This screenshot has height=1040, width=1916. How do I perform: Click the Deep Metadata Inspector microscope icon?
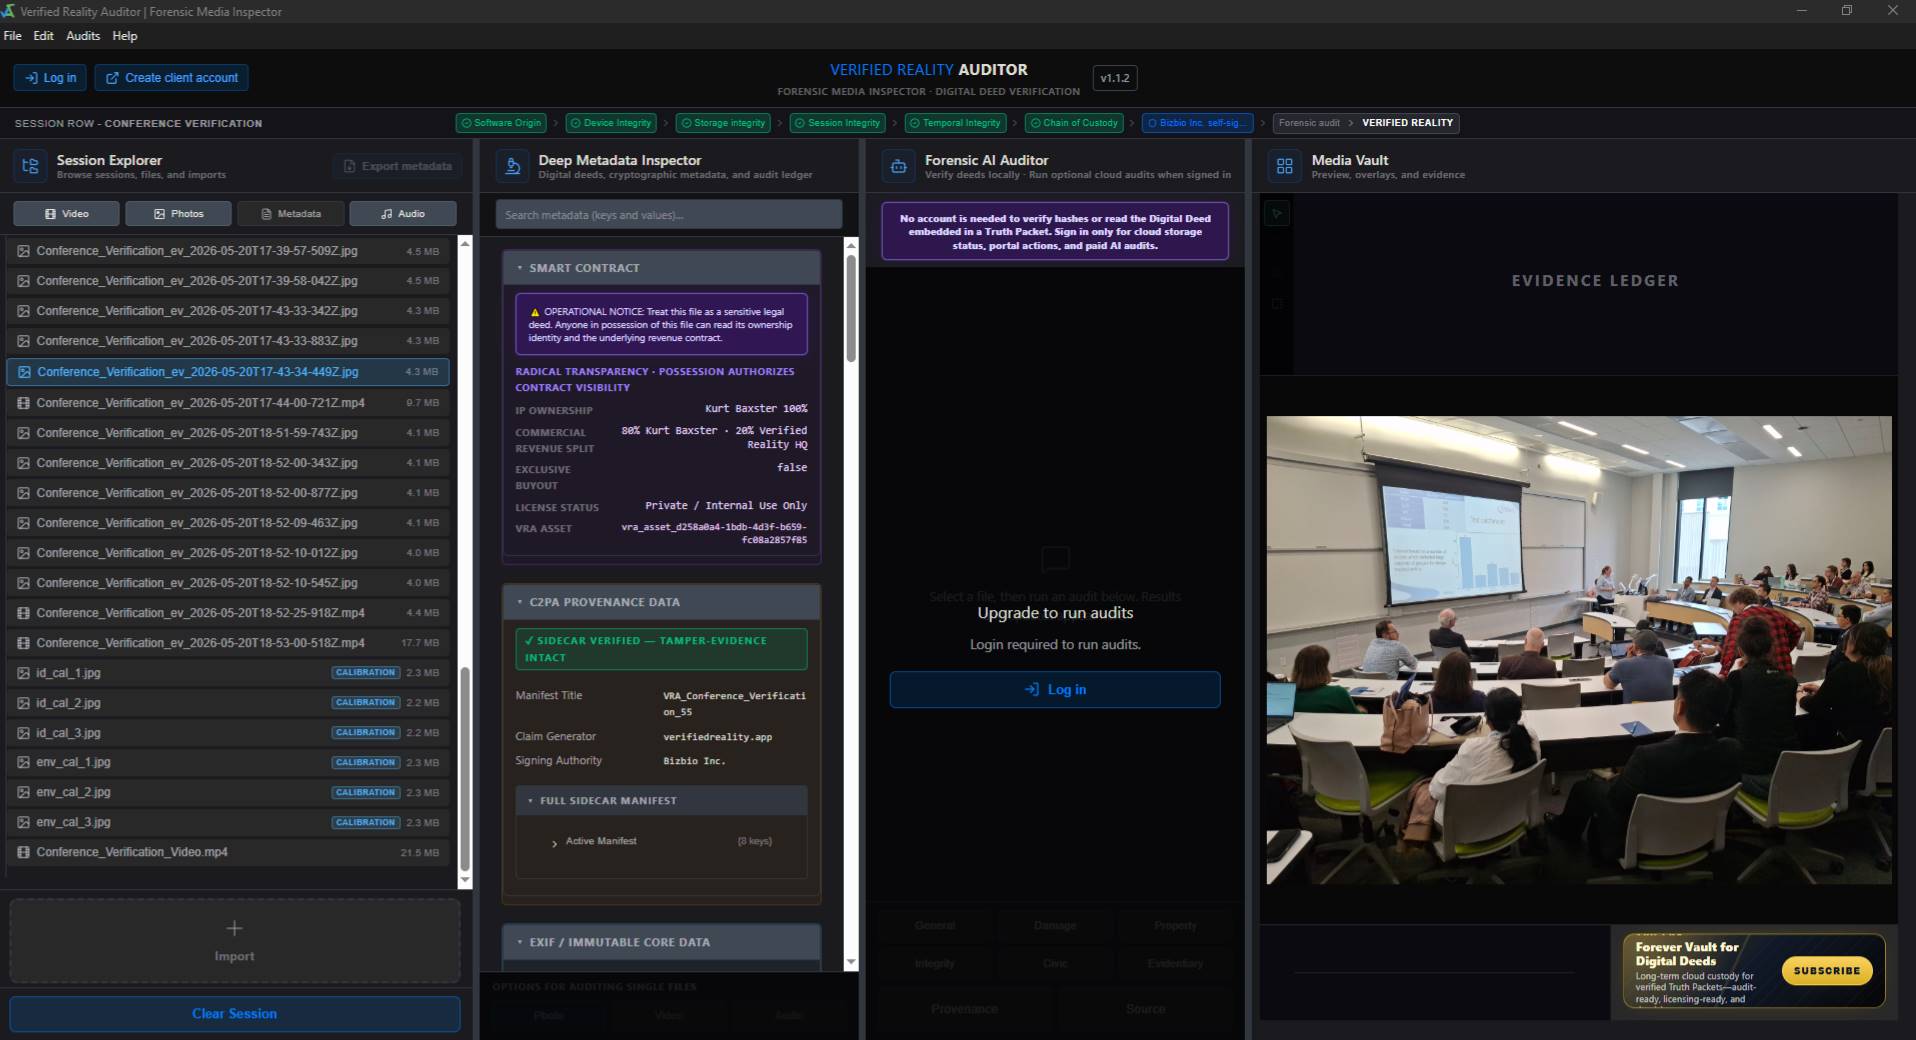(x=512, y=166)
